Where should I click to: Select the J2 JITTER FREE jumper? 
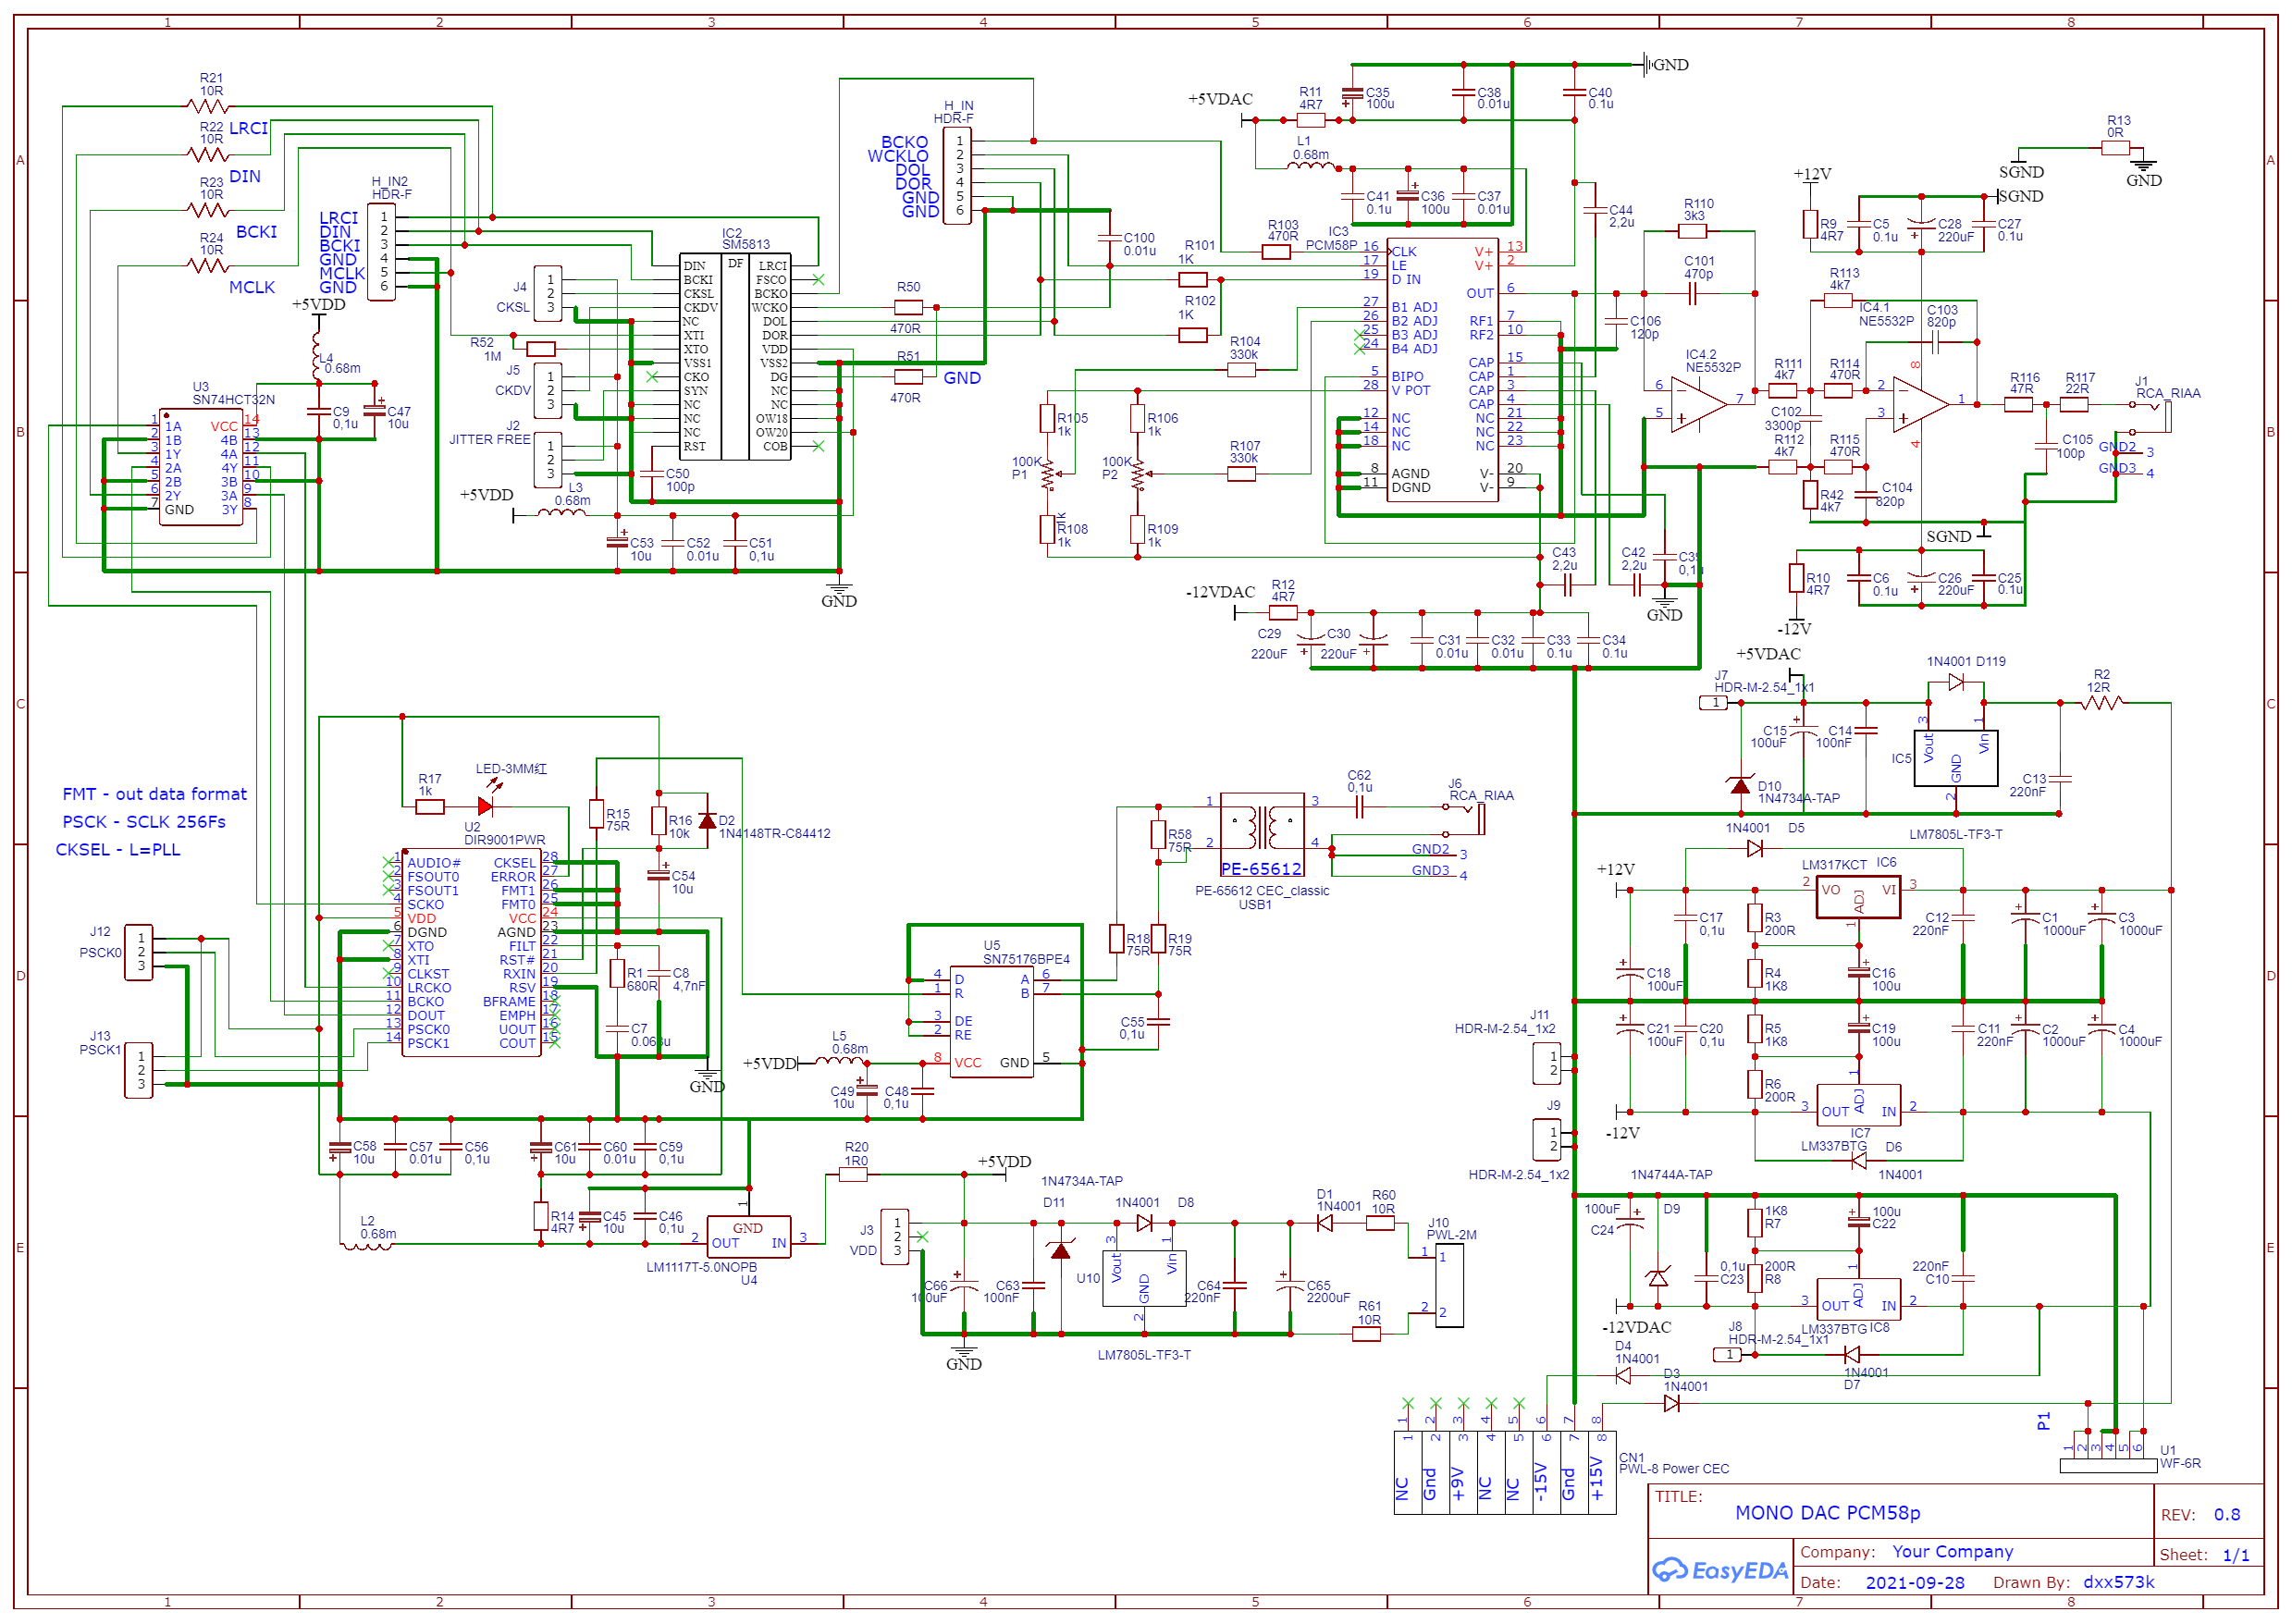tap(547, 460)
